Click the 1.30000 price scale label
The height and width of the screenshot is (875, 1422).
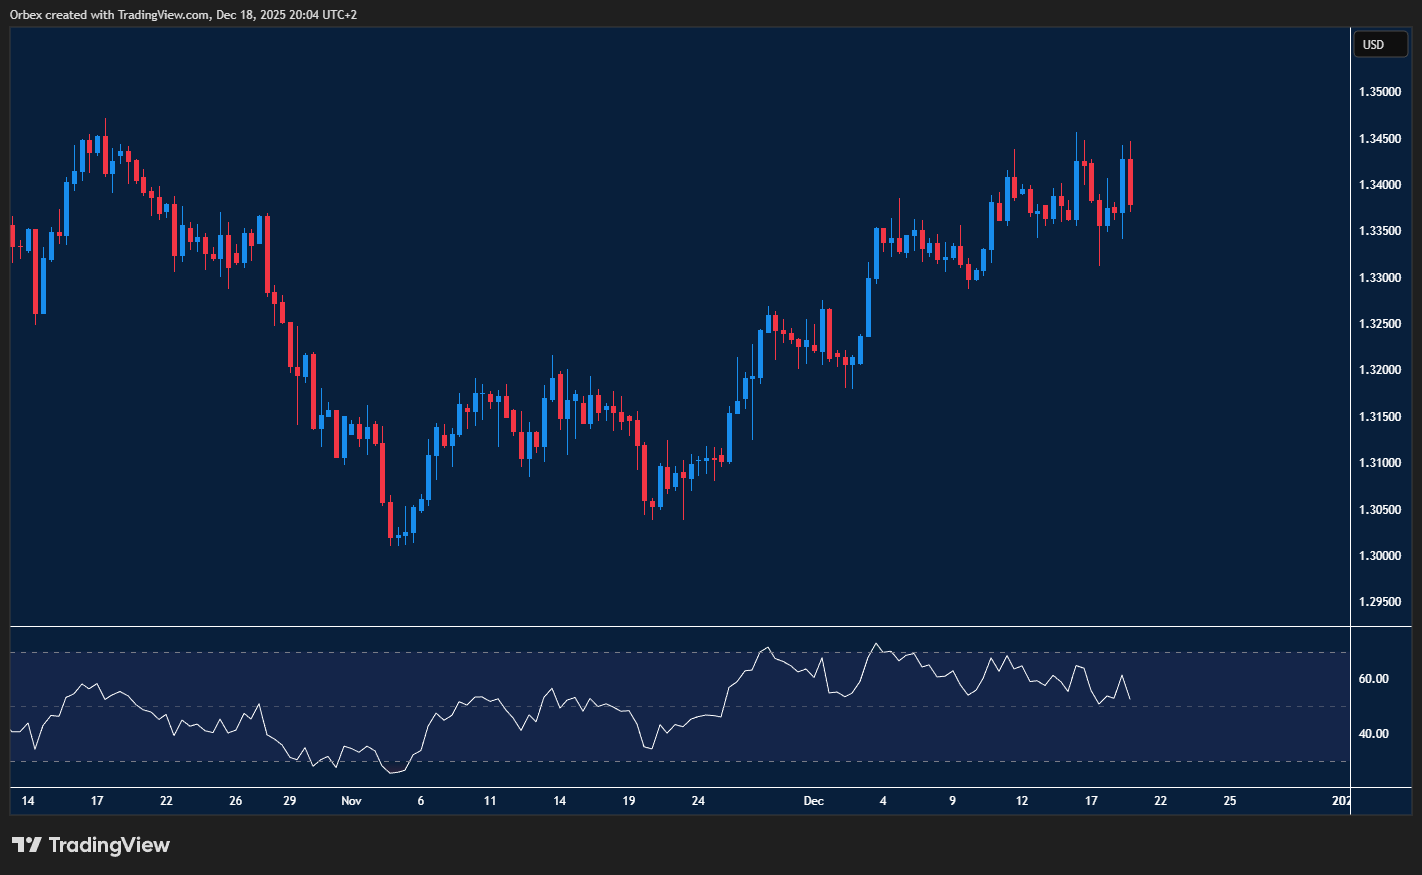[x=1379, y=556]
